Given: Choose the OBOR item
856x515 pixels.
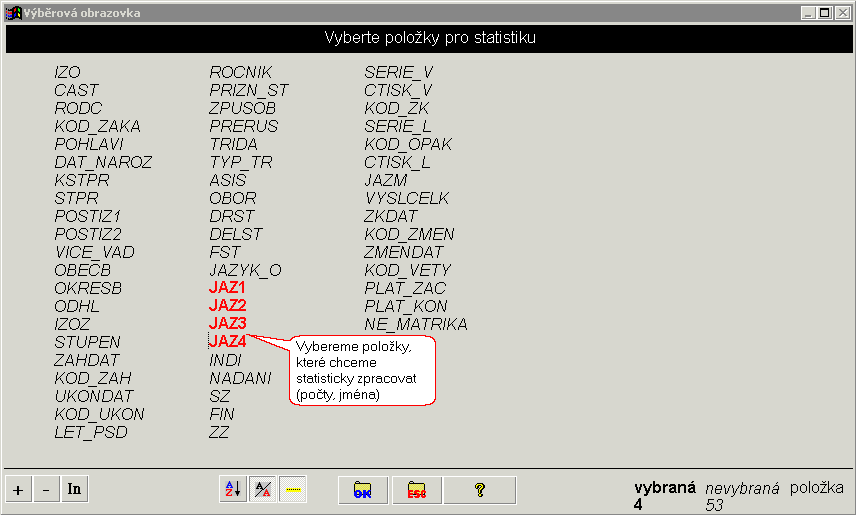Looking at the screenshot, I should 233,198.
